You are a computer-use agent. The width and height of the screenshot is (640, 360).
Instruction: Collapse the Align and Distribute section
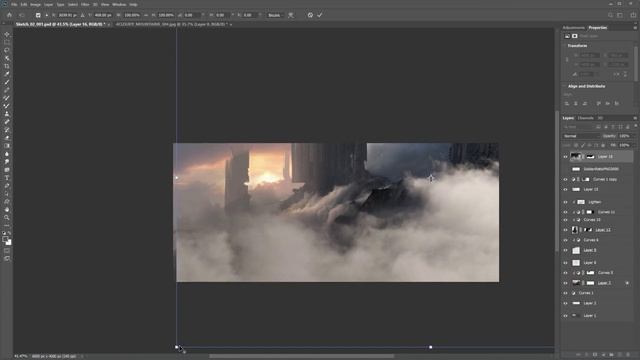coord(564,86)
